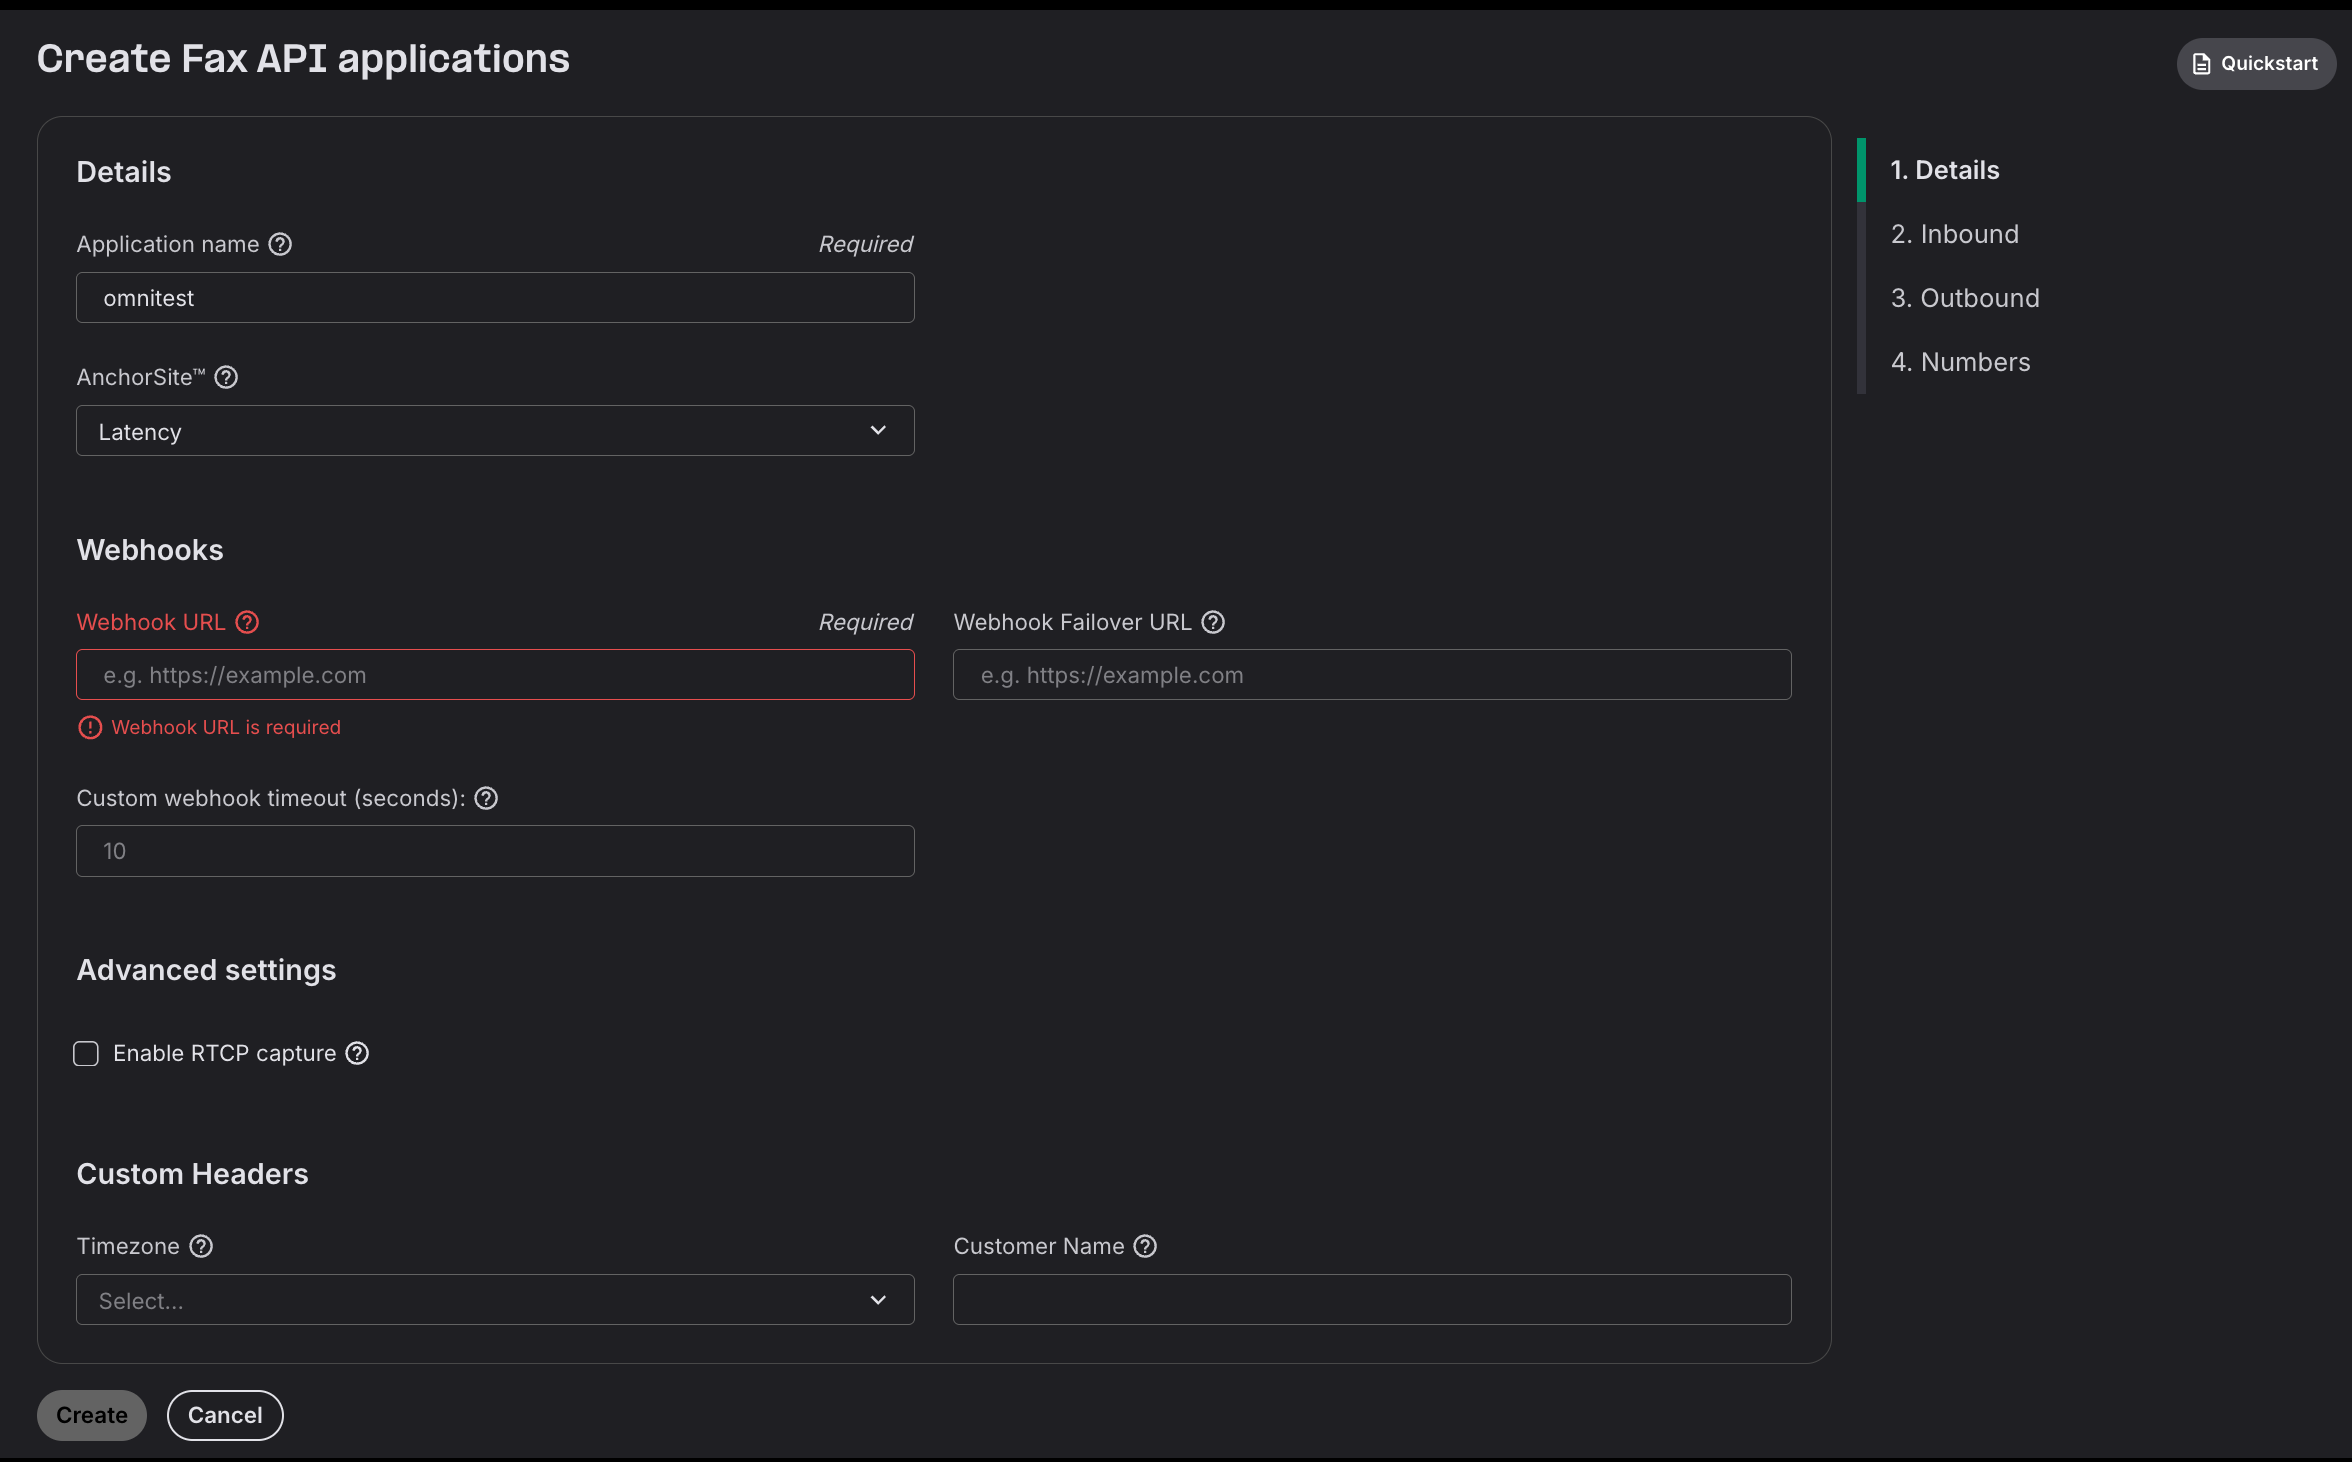Image resolution: width=2352 pixels, height=1462 pixels.
Task: Show help for Enable RTCP capture
Action: pos(357,1053)
